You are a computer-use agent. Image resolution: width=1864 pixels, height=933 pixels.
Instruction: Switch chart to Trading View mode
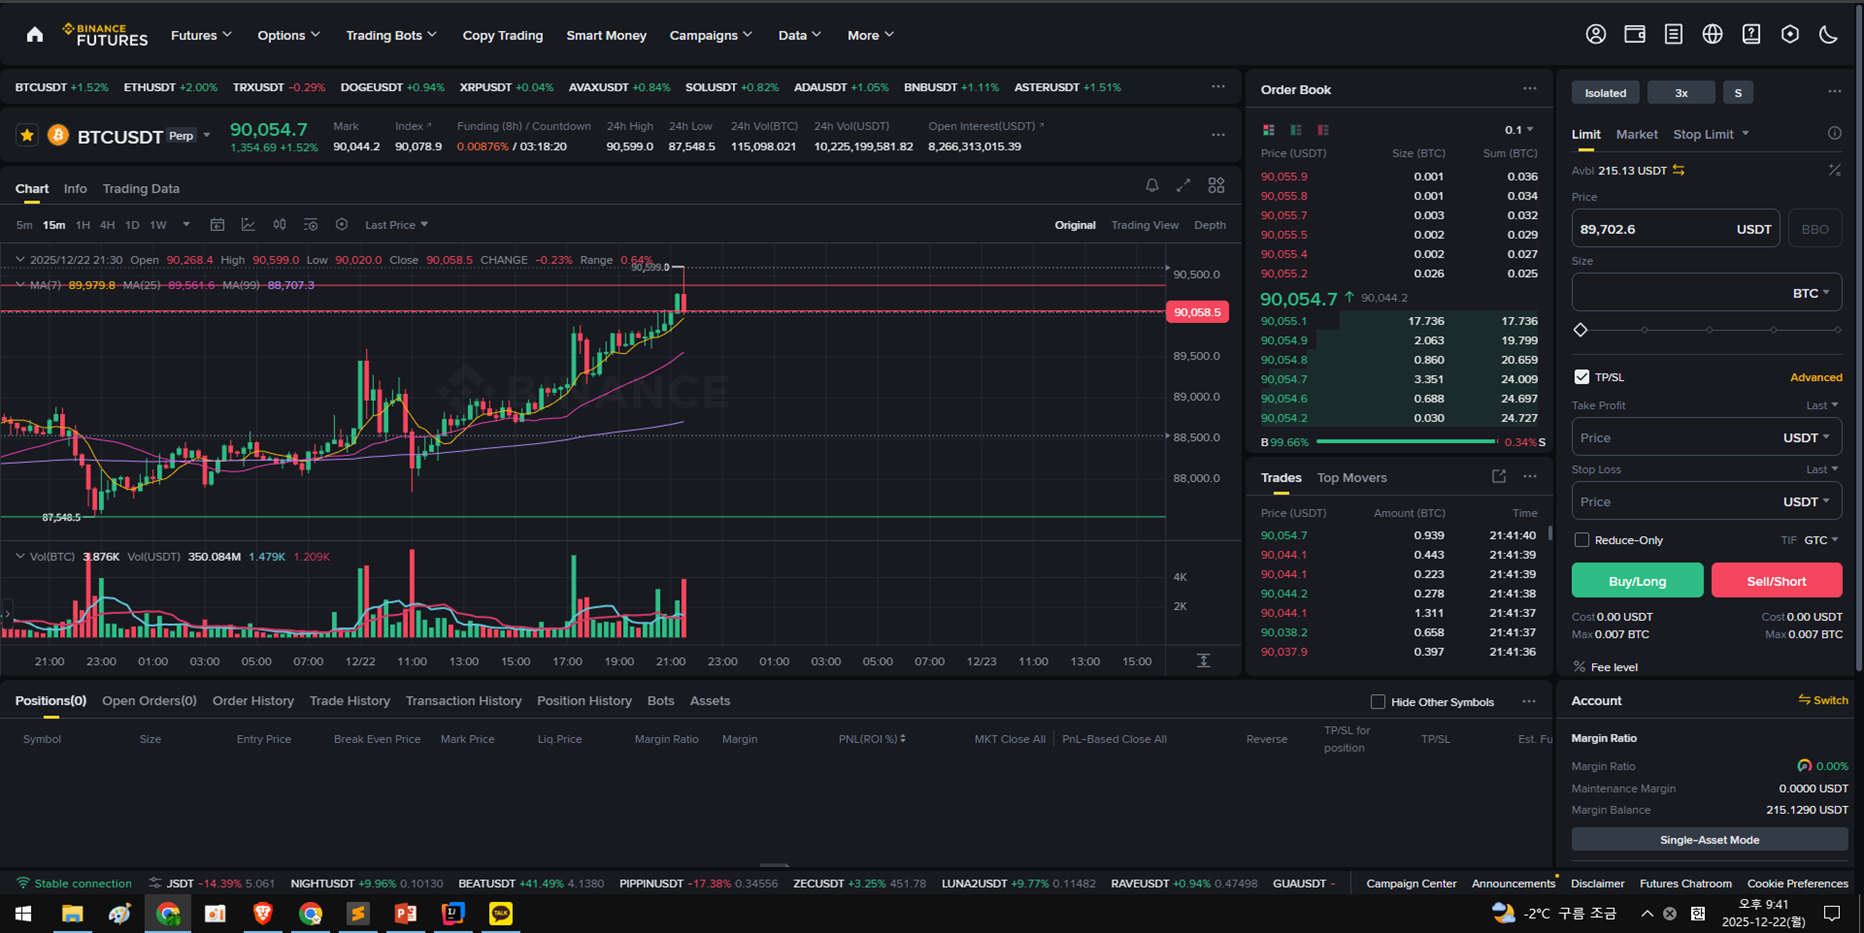(x=1144, y=225)
